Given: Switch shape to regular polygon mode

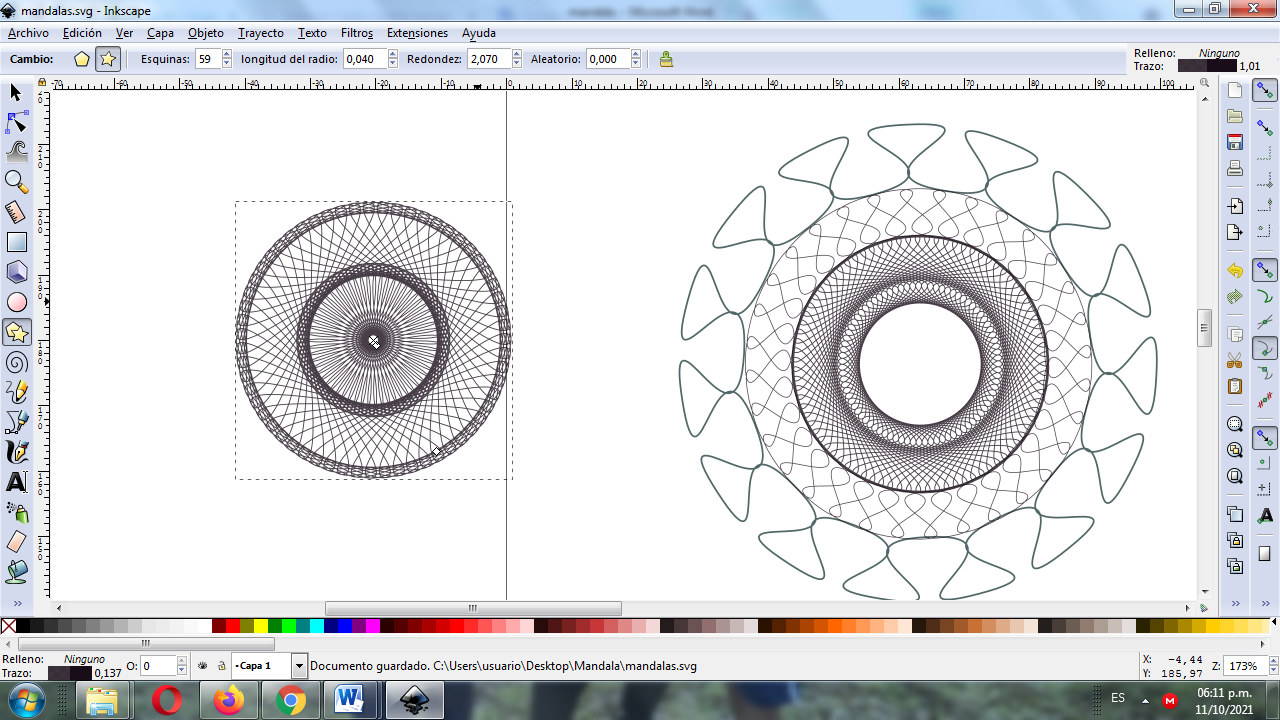Looking at the screenshot, I should click(82, 59).
